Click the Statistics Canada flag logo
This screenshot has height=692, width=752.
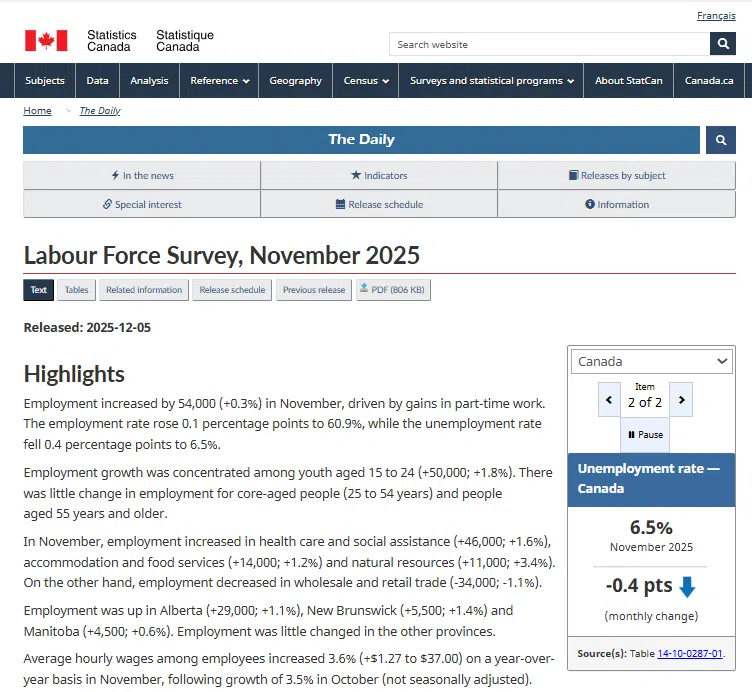click(46, 41)
